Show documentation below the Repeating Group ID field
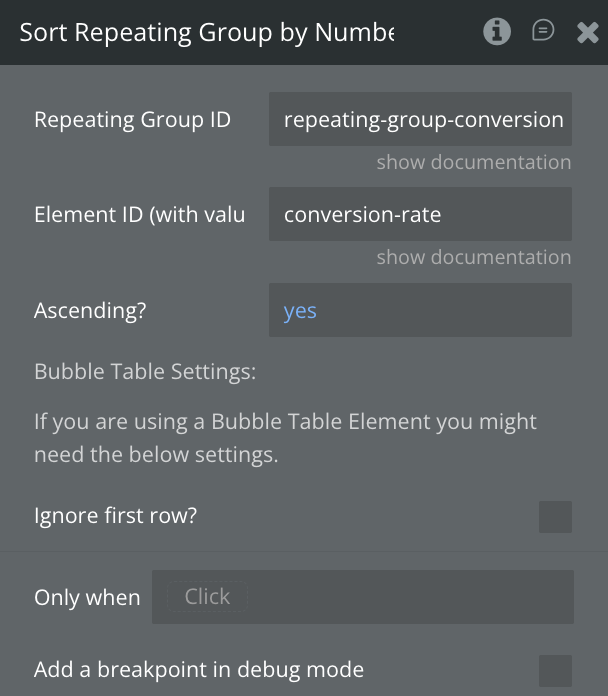The image size is (608, 696). click(473, 162)
